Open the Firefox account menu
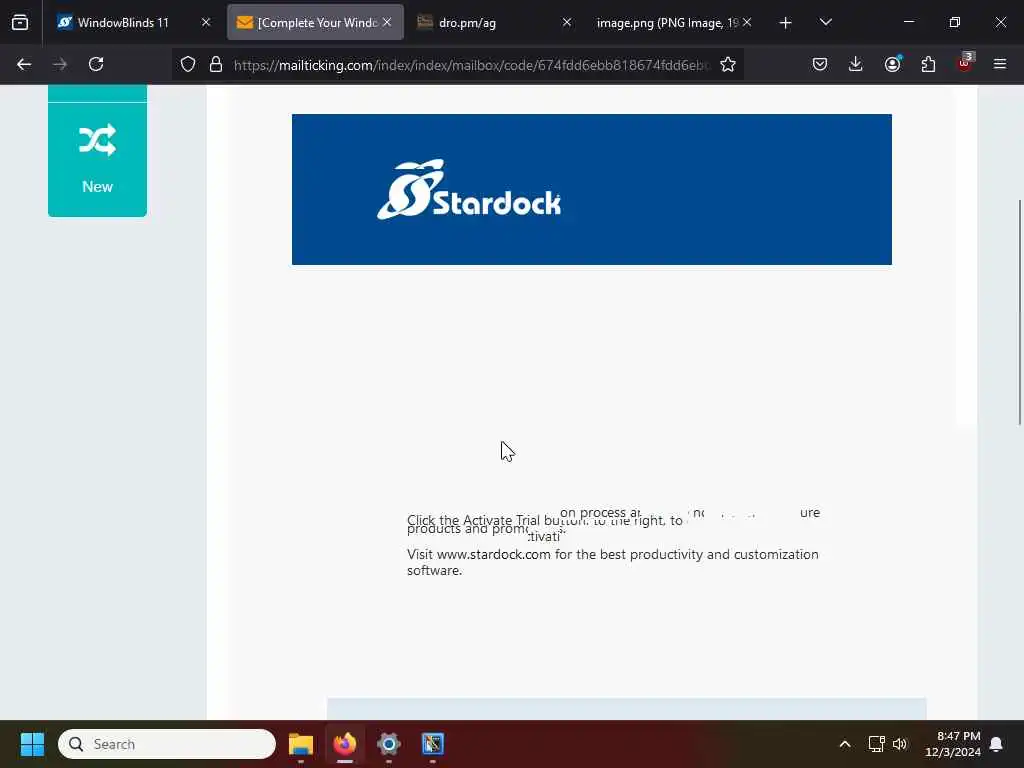This screenshot has width=1024, height=768. pyautogui.click(x=892, y=64)
